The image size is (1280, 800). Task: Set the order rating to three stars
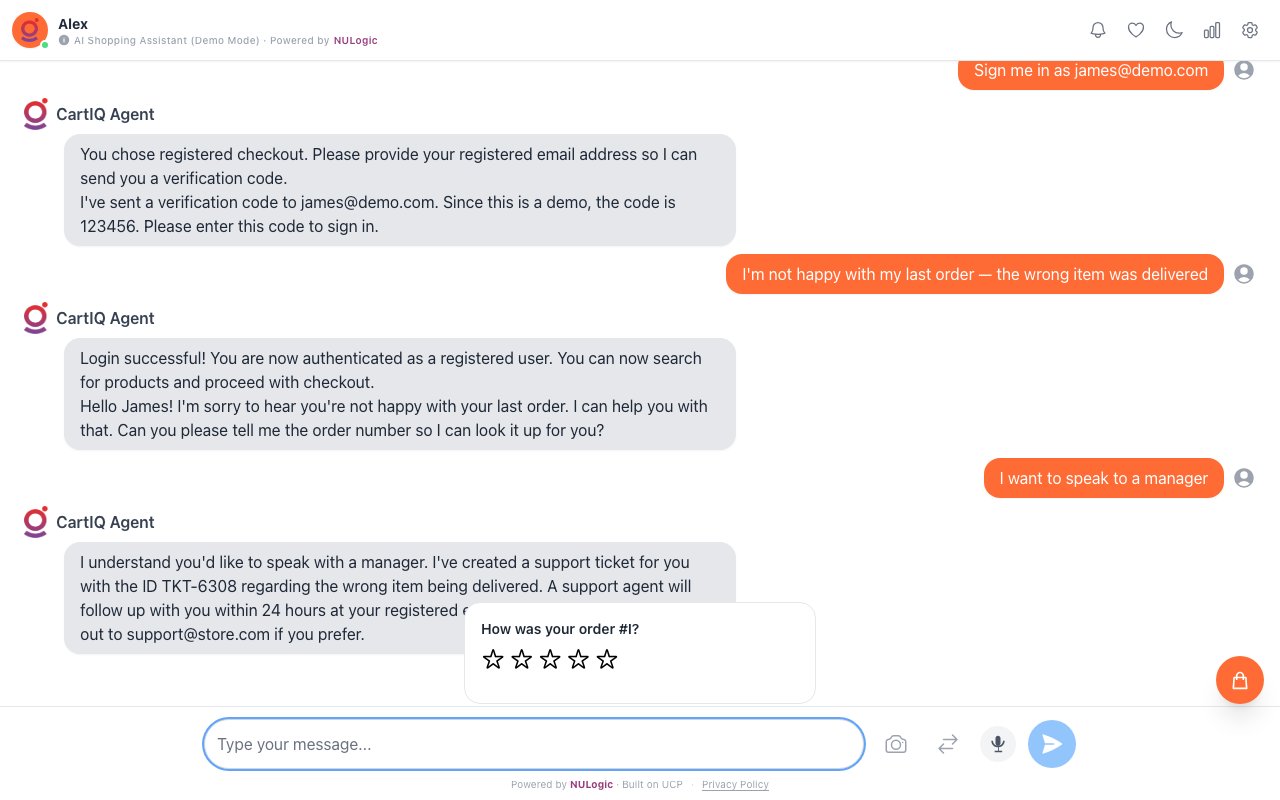point(550,659)
